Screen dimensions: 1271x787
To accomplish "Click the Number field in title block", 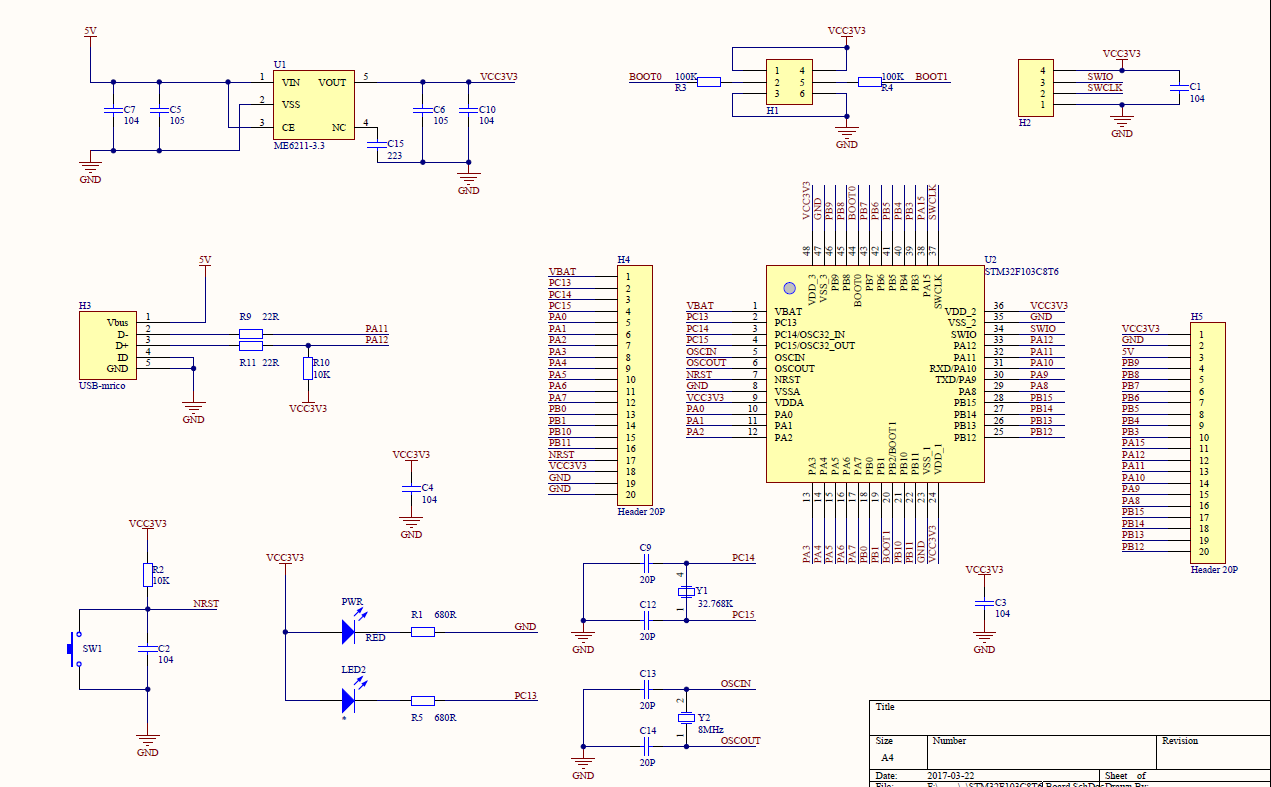I will pos(949,741).
